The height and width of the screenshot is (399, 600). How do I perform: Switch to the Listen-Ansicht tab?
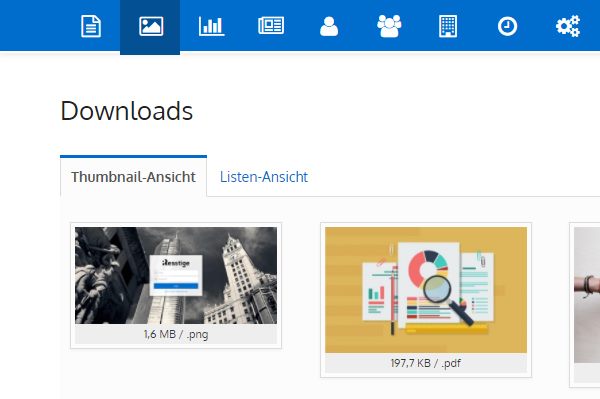[264, 177]
